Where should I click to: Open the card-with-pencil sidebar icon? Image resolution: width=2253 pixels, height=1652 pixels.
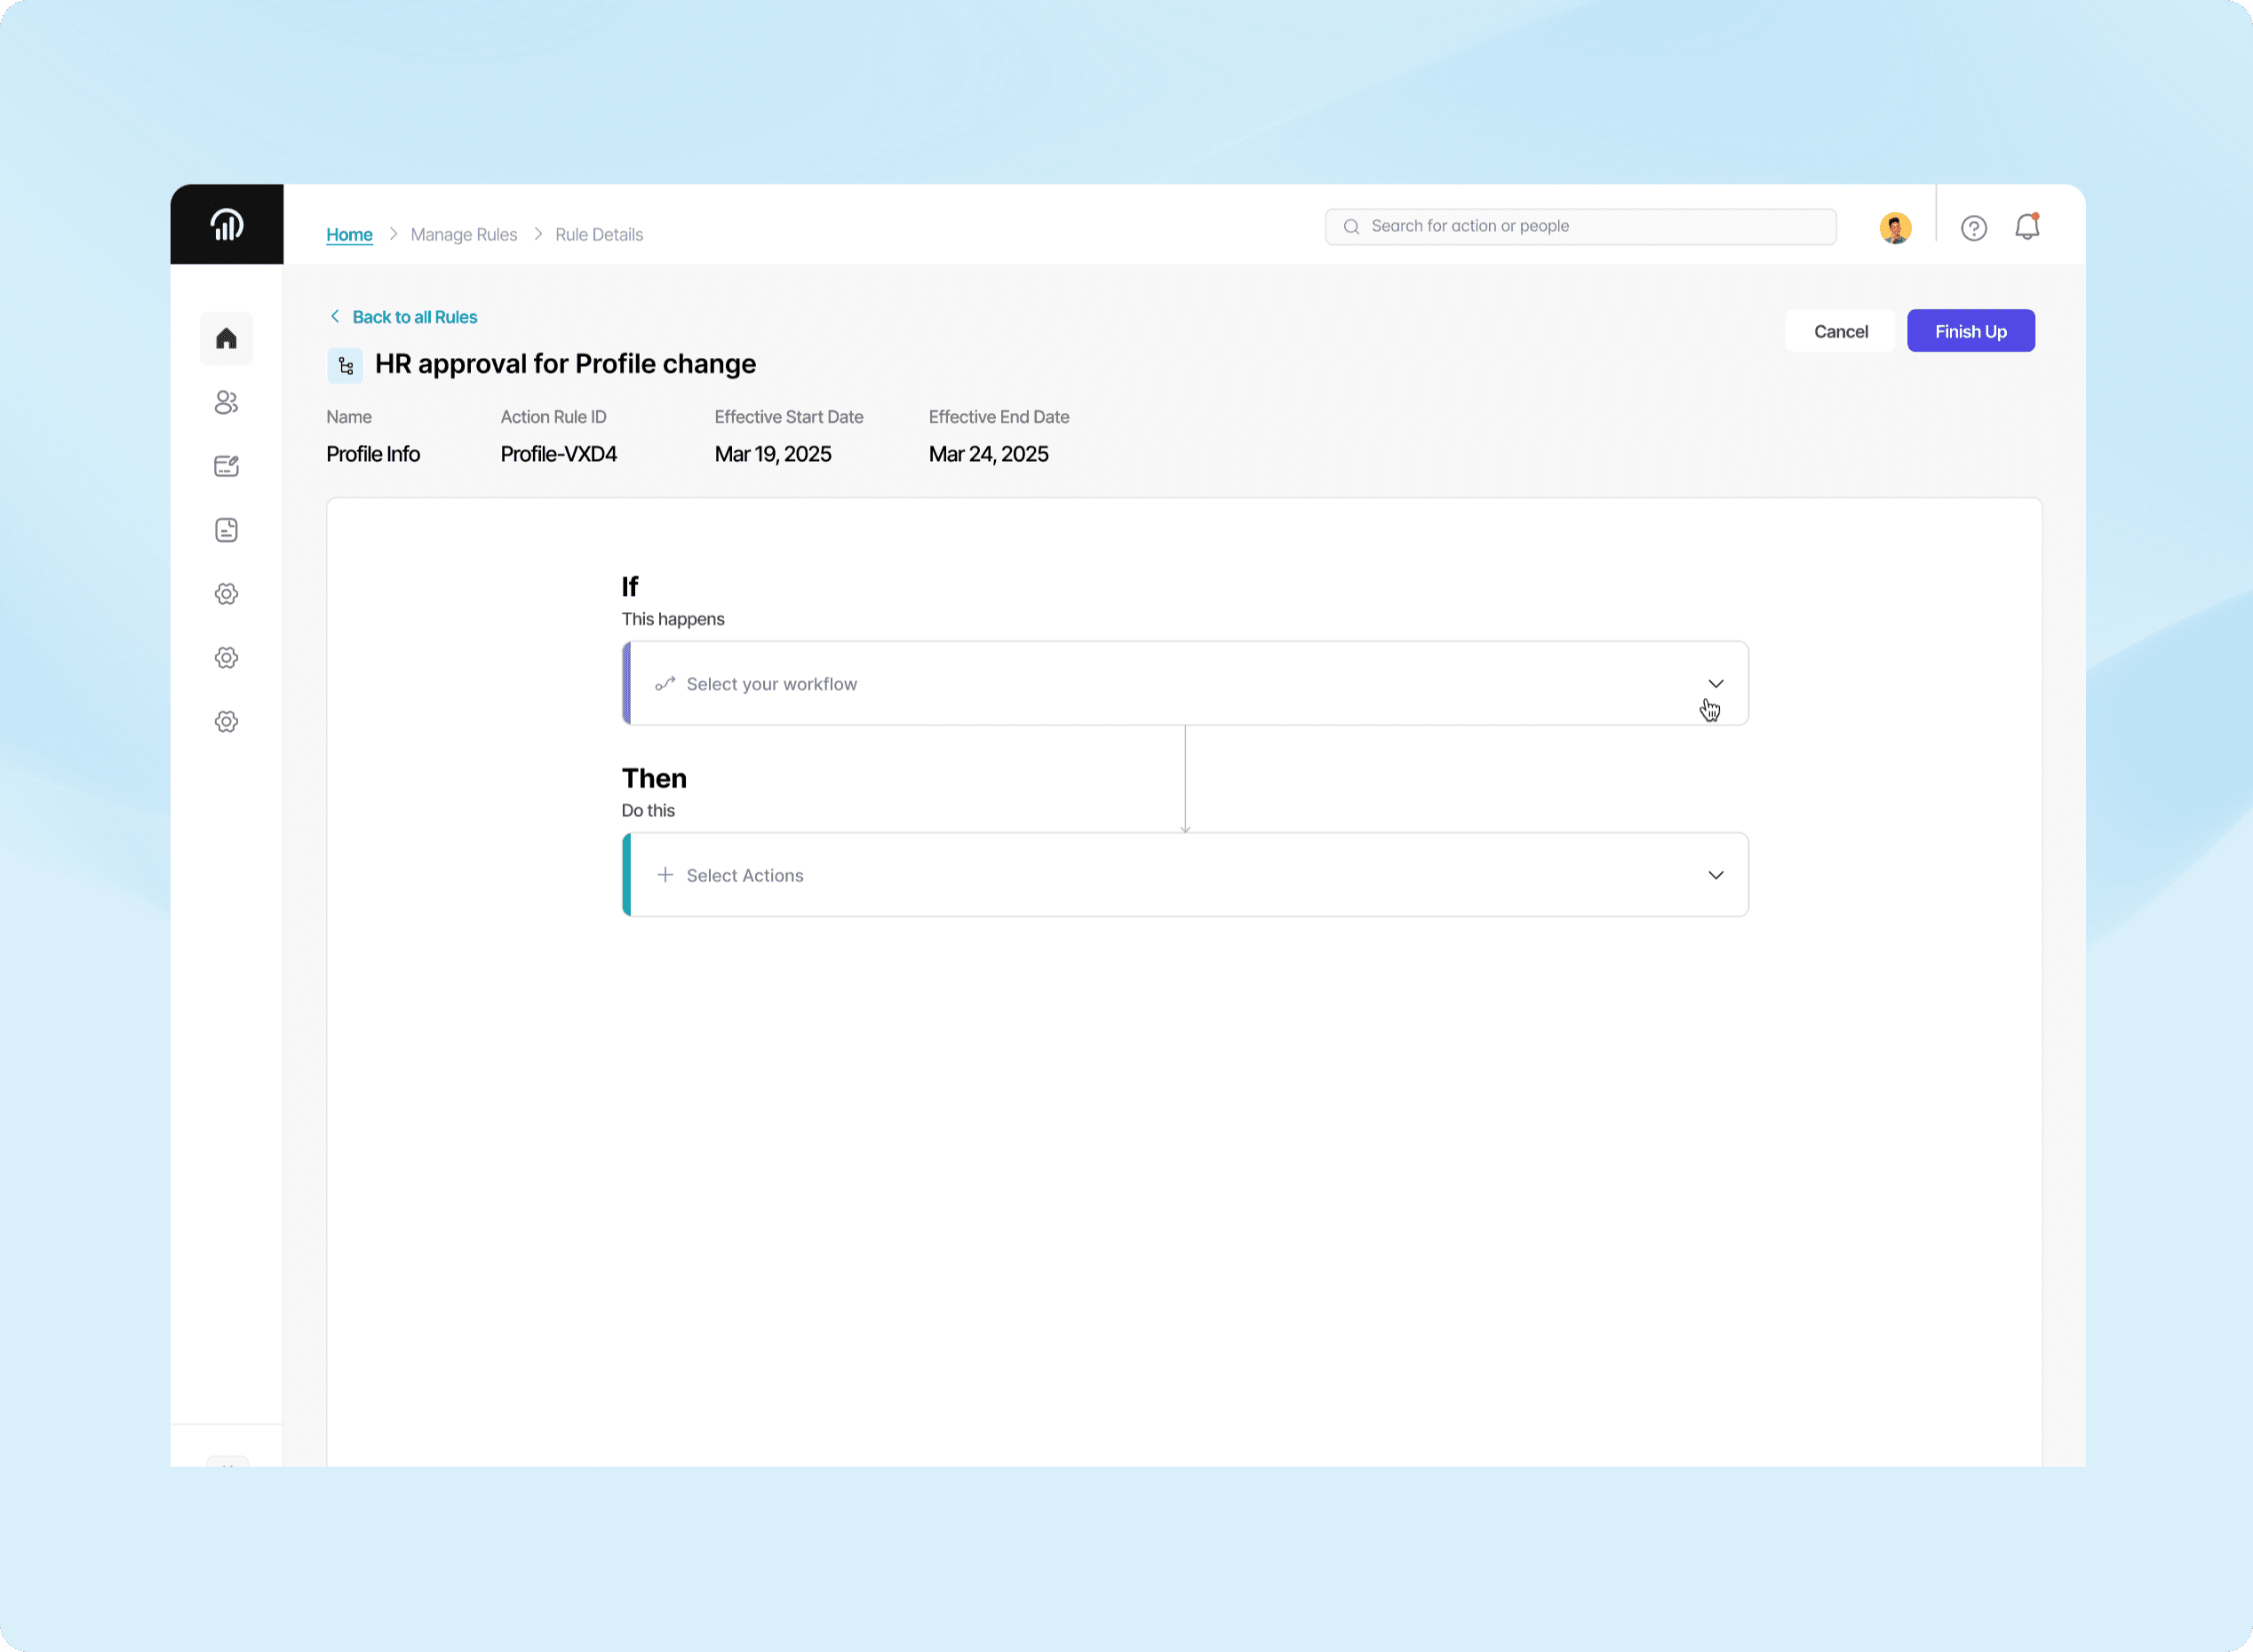click(x=226, y=466)
